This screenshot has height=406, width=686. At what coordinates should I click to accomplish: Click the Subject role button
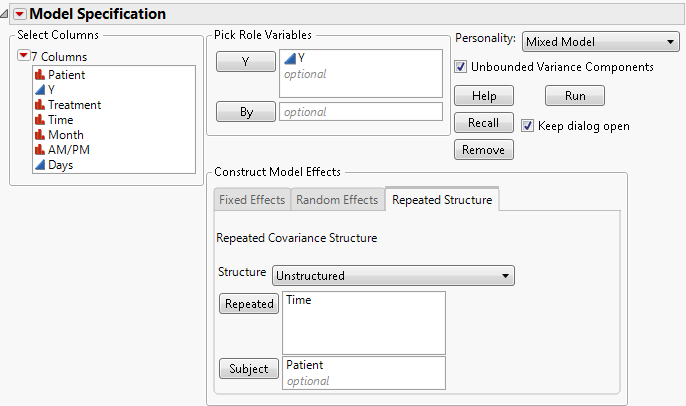(x=248, y=369)
